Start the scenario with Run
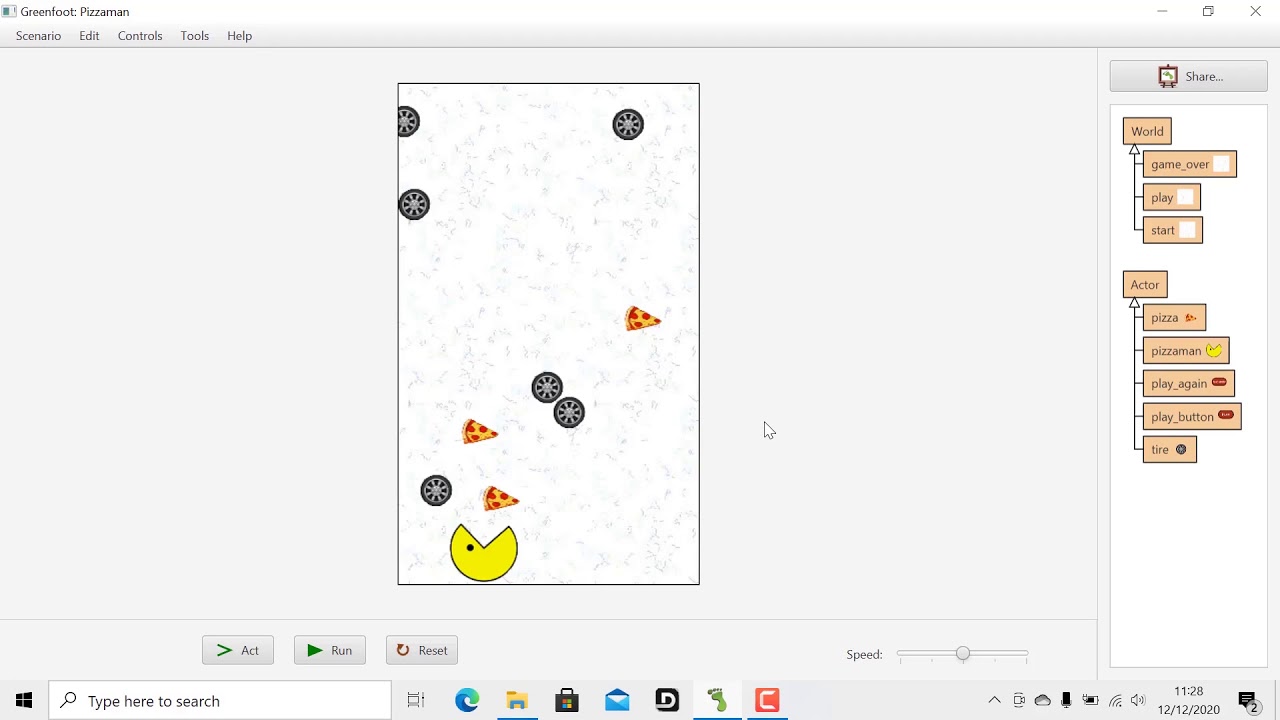Viewport: 1280px width, 720px height. click(330, 650)
